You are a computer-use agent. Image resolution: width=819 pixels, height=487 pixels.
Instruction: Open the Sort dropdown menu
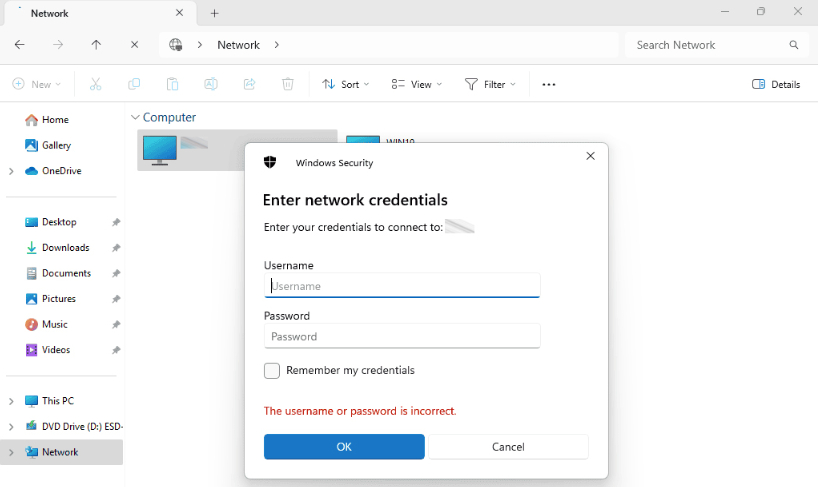[x=346, y=85]
